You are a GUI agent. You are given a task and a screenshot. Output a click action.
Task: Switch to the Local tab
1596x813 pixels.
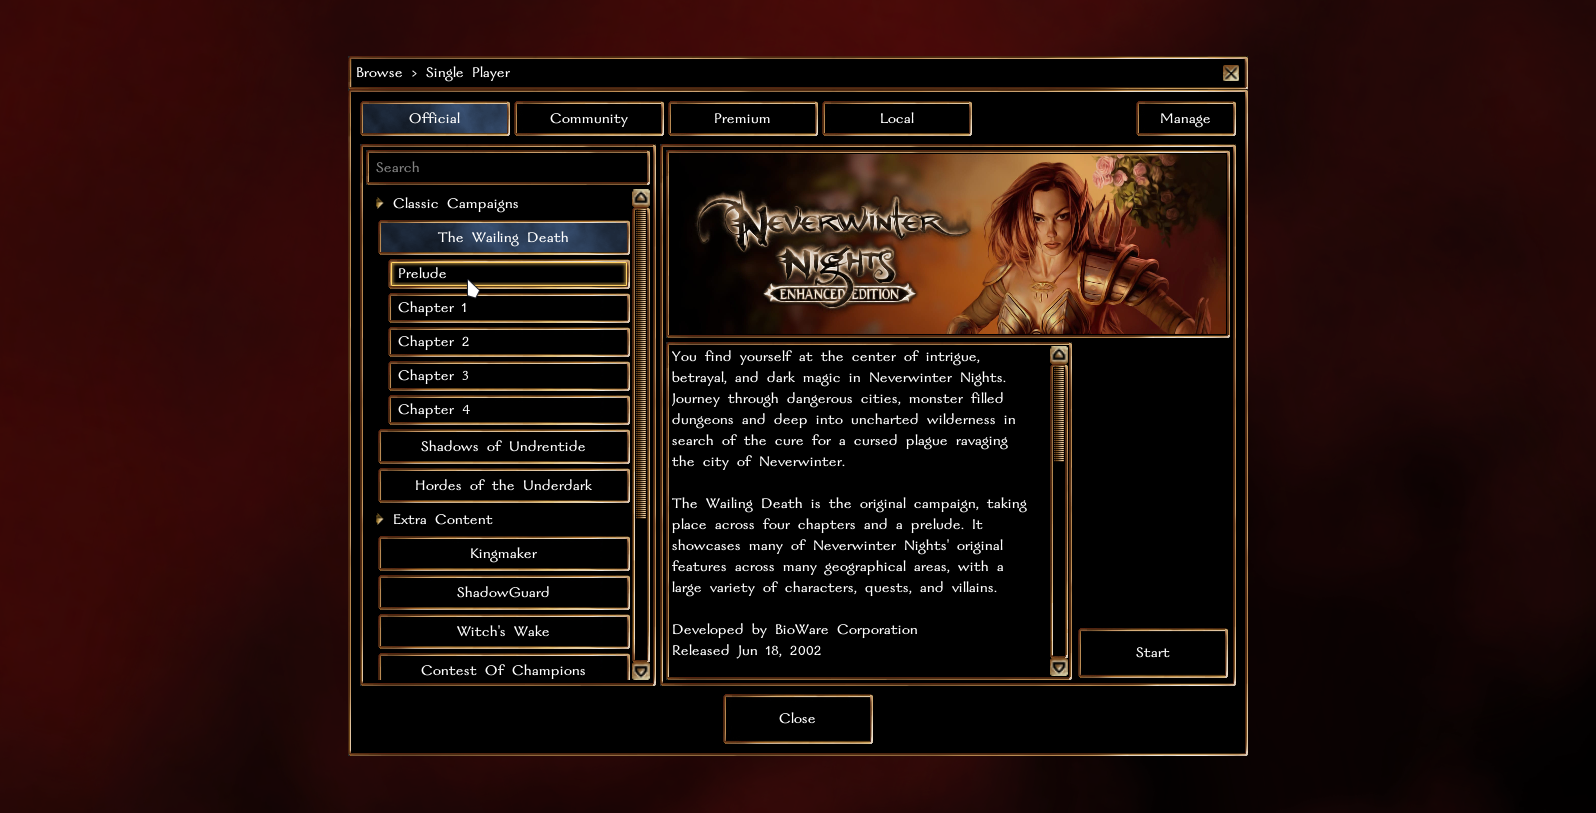point(897,118)
